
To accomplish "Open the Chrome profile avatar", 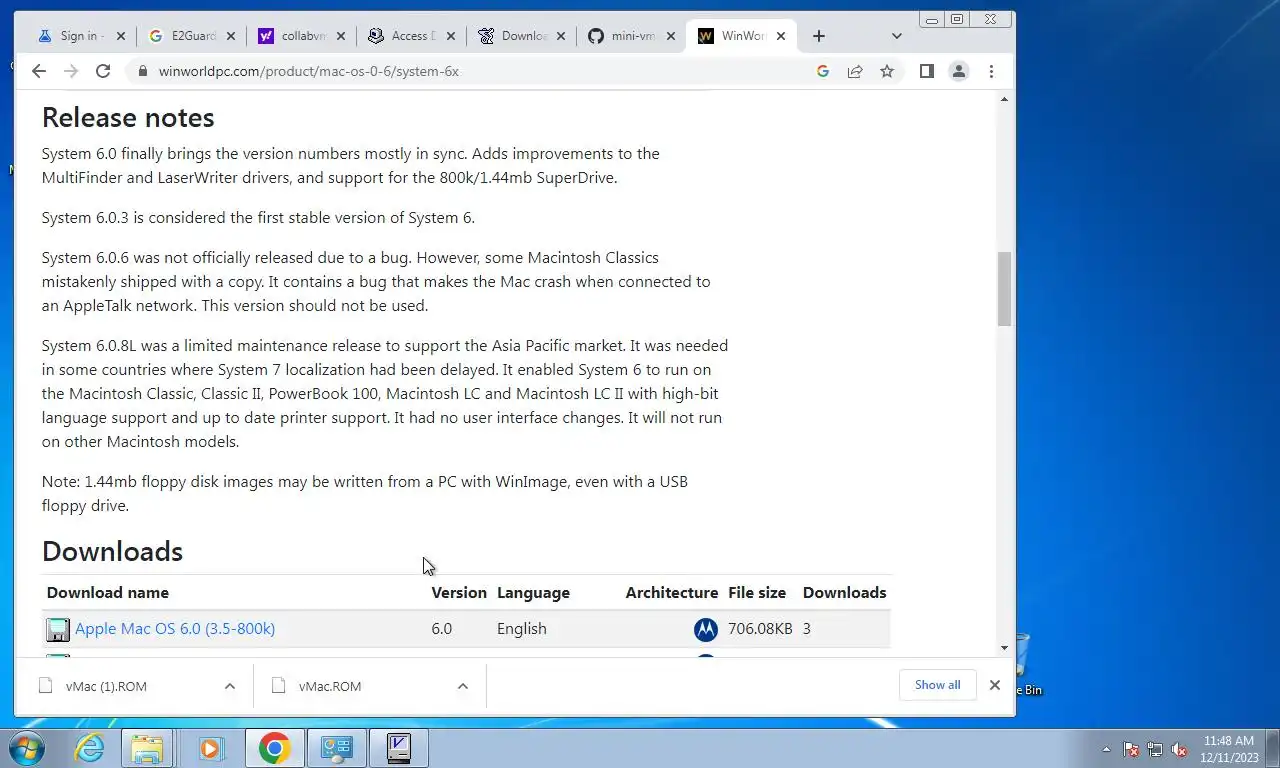I will (x=959, y=71).
